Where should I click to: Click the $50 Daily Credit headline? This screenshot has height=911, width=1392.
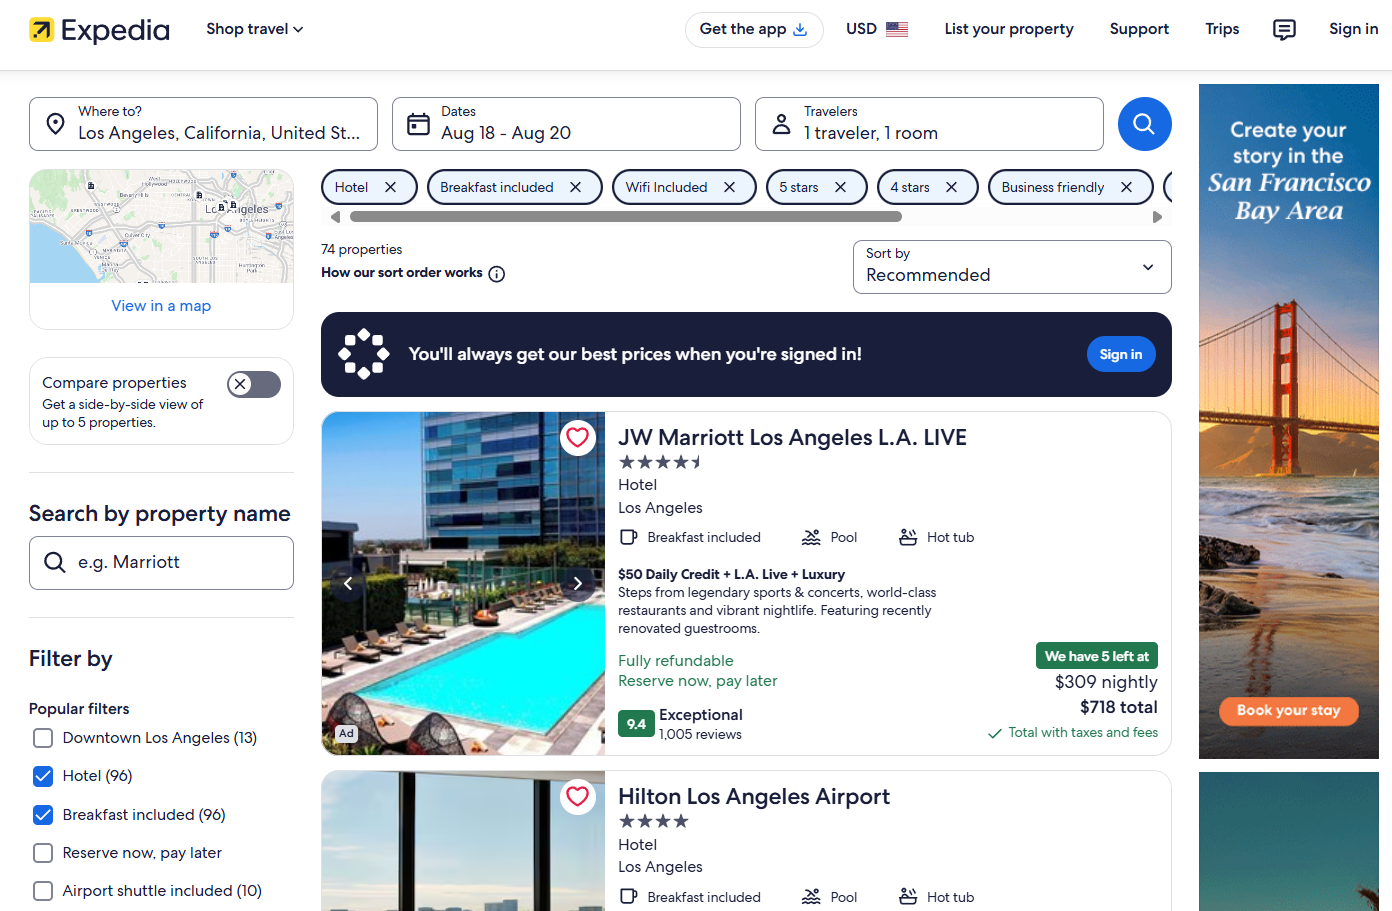click(x=731, y=575)
